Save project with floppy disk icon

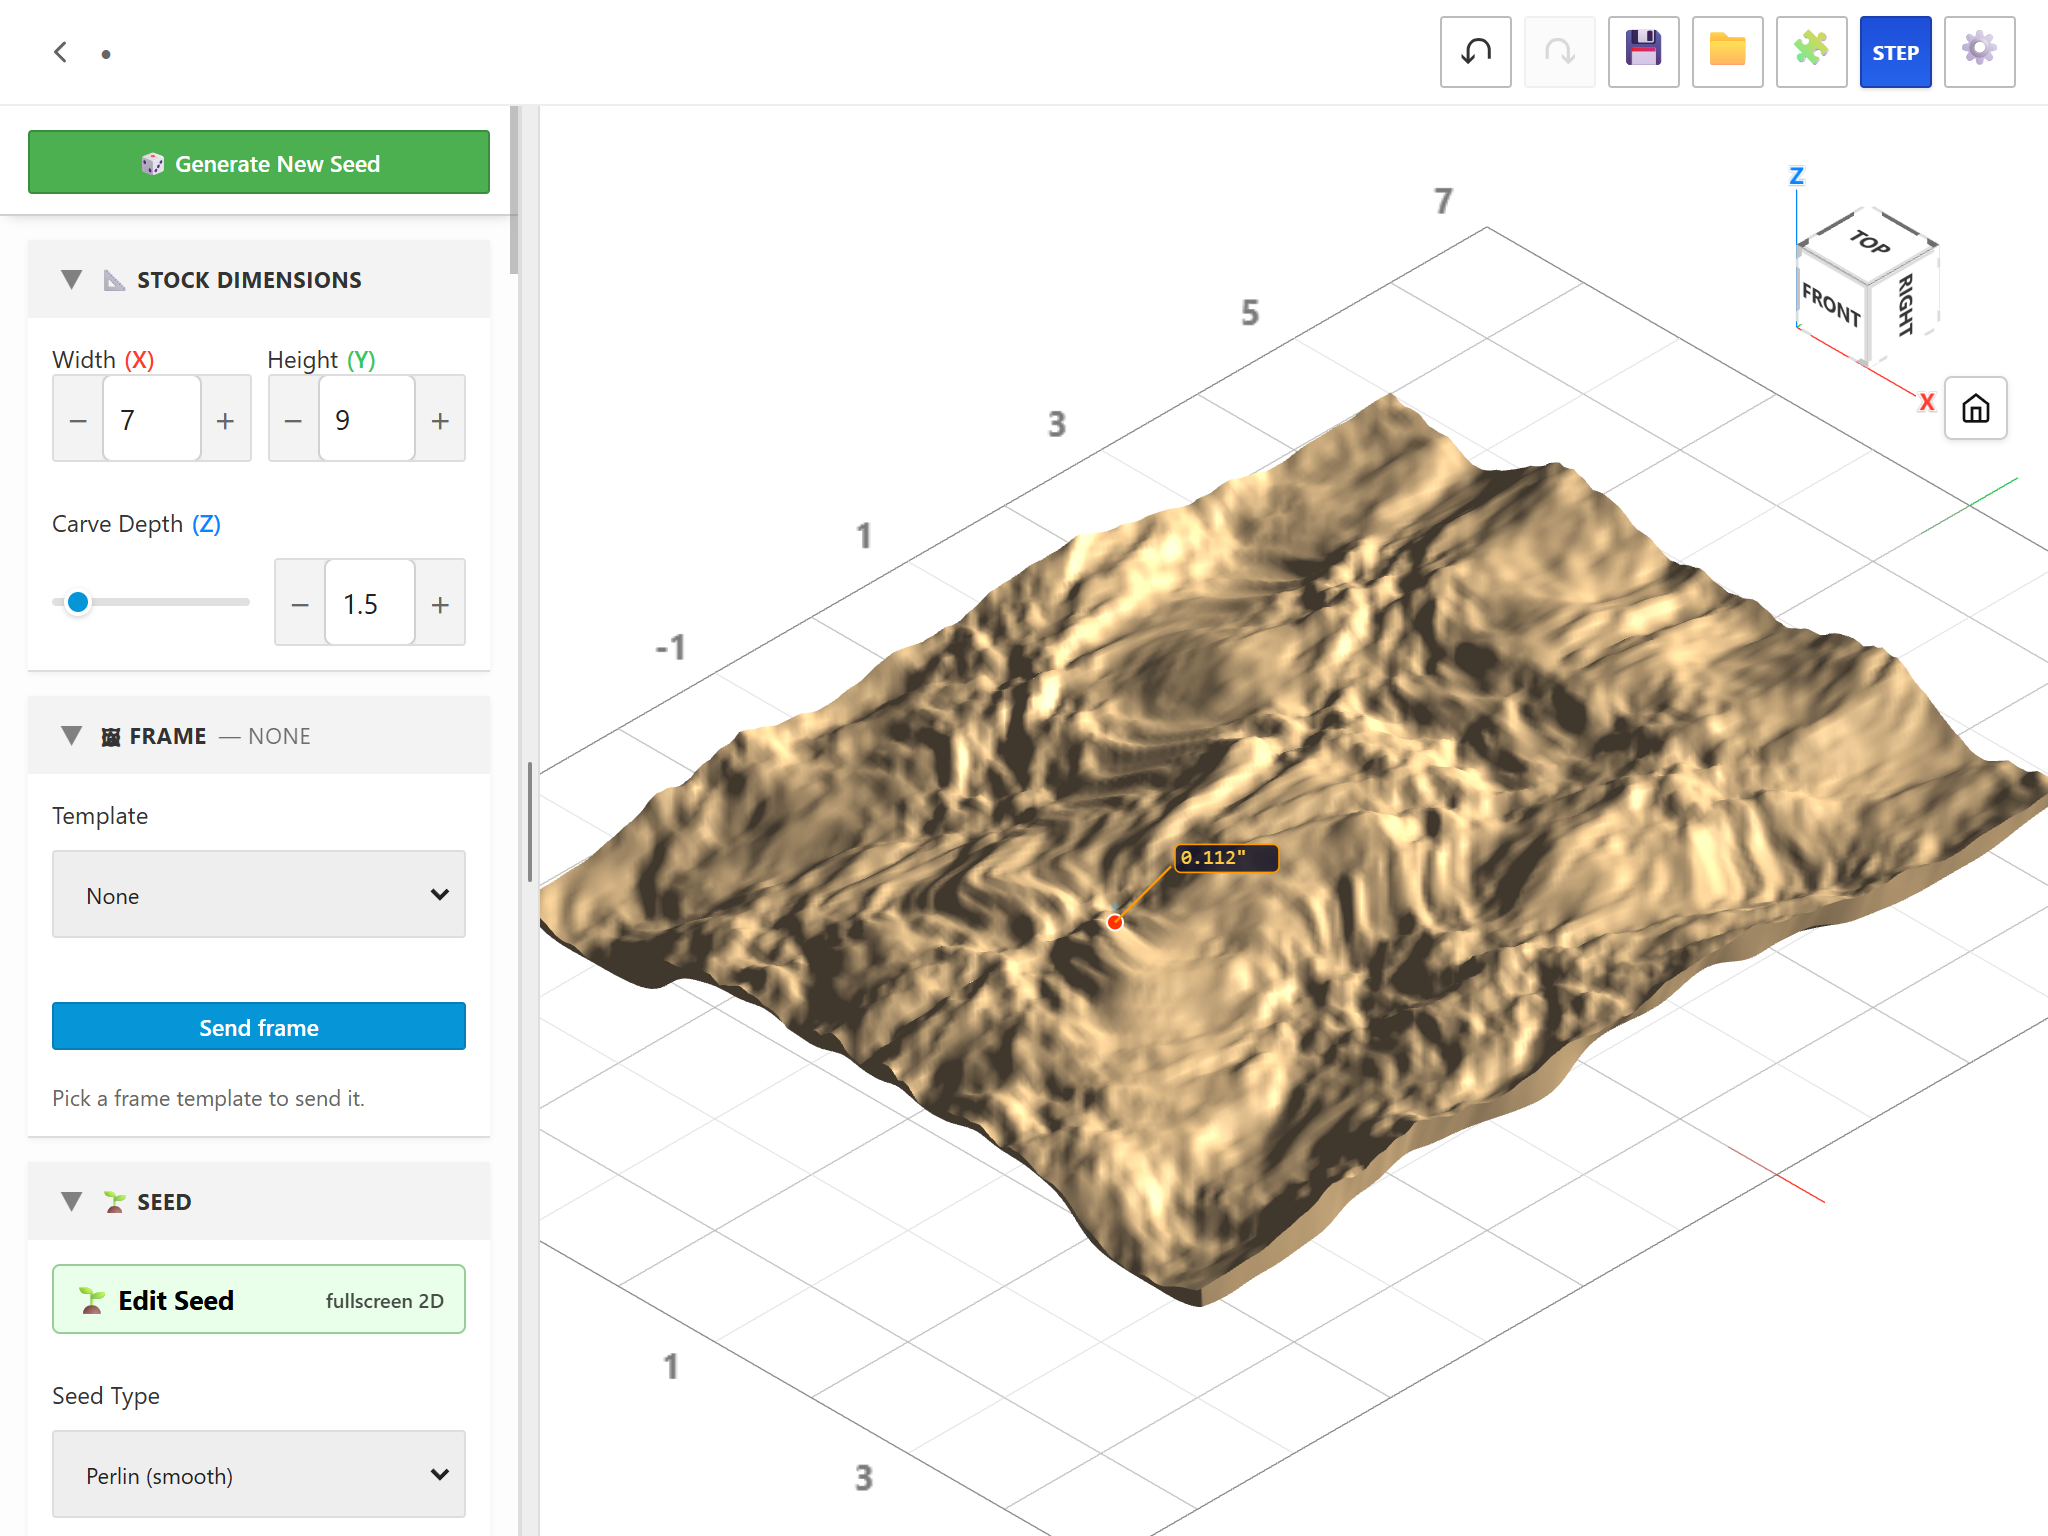pos(1643,52)
